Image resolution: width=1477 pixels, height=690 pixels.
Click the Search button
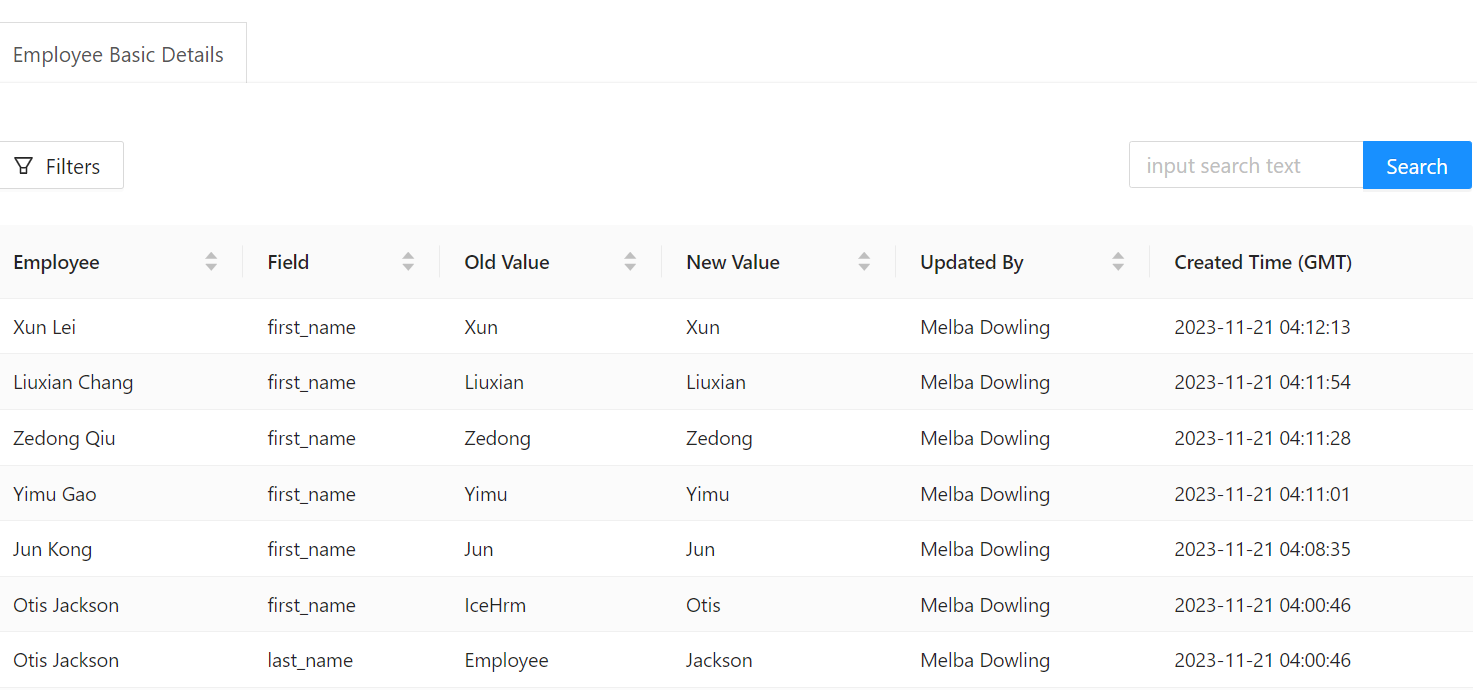(1416, 166)
